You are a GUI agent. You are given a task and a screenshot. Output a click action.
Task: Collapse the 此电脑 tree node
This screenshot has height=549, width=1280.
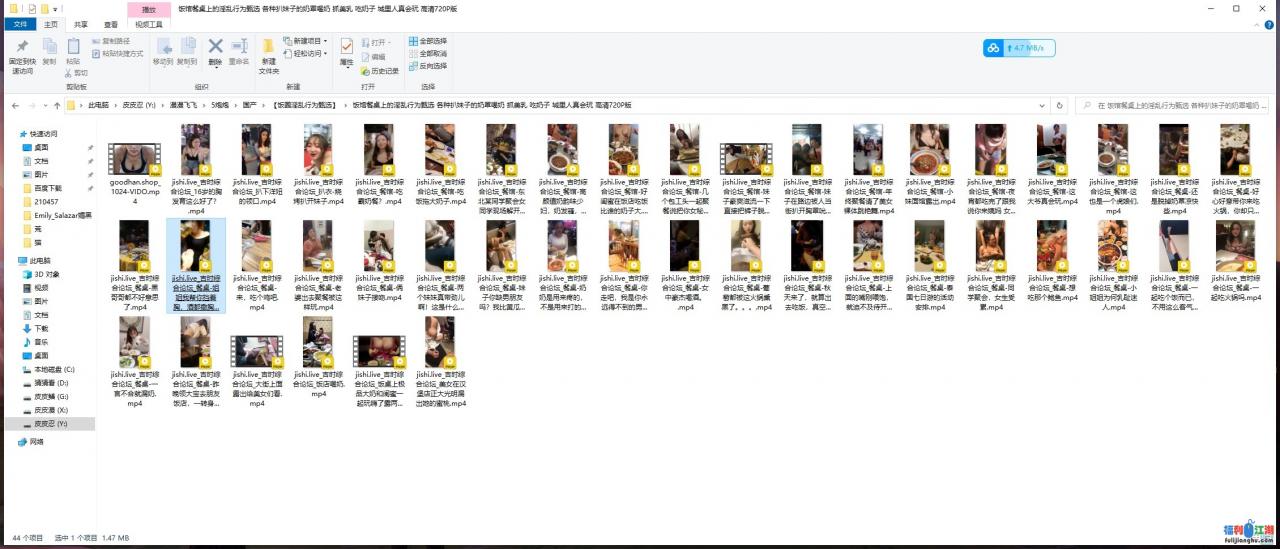[14, 261]
